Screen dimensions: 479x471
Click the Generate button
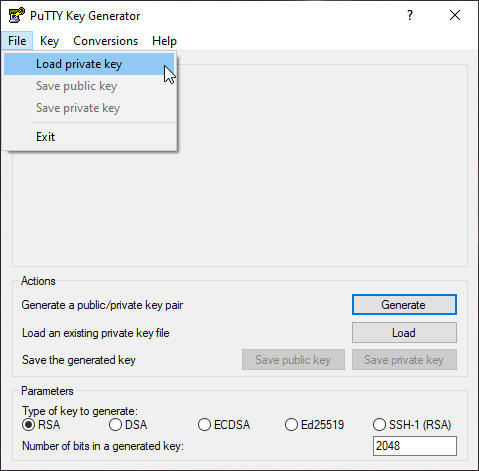[x=404, y=305]
